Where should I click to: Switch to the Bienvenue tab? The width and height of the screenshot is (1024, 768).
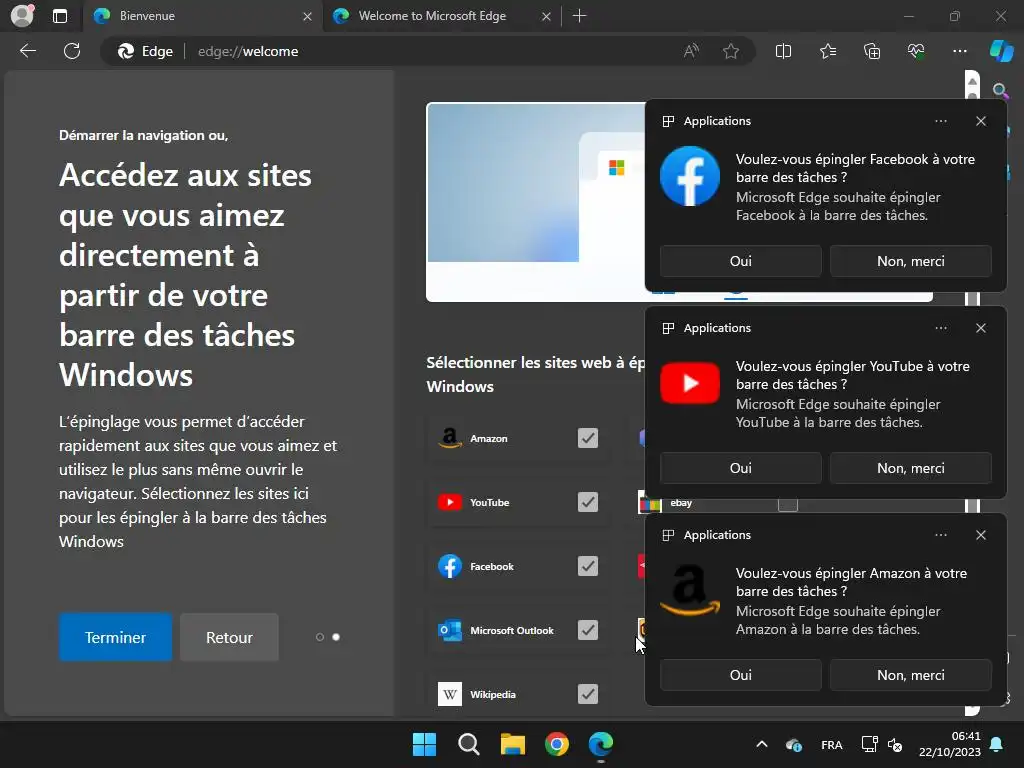(x=202, y=16)
